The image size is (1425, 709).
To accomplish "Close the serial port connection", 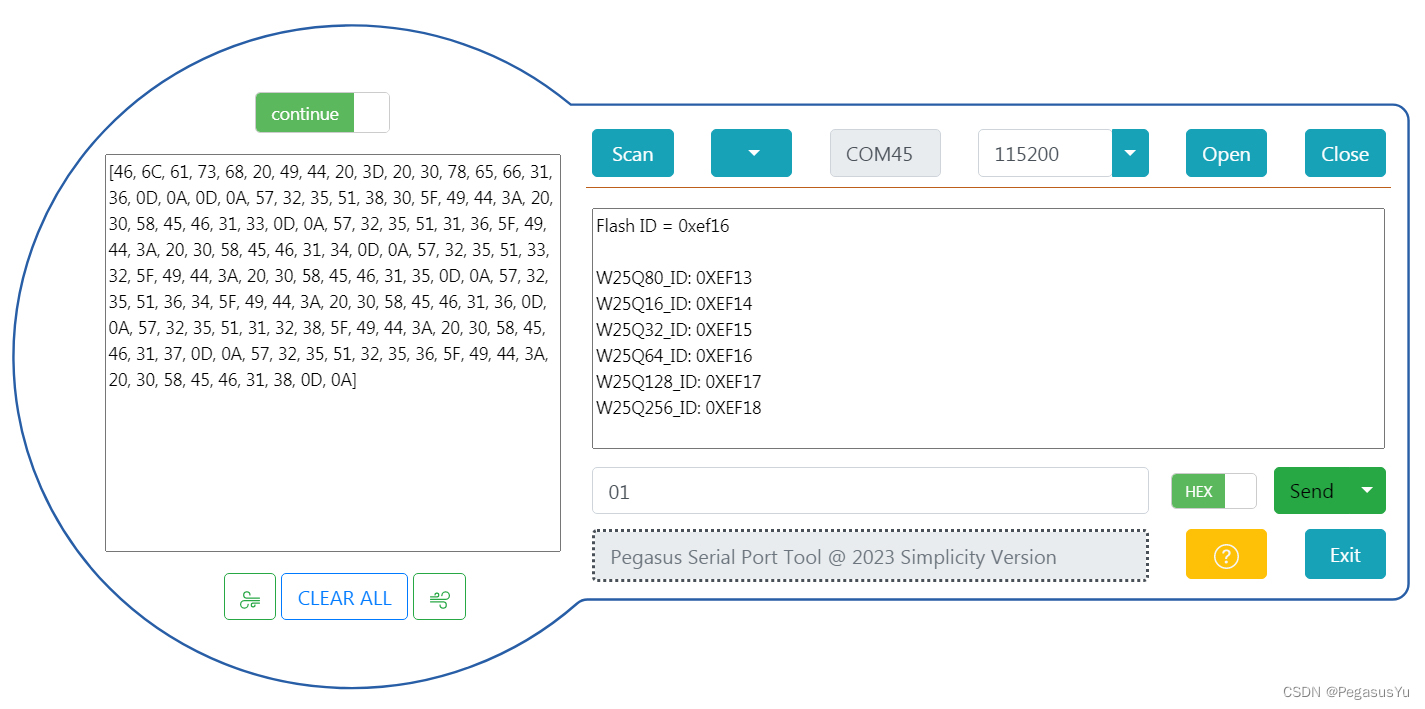I will pyautogui.click(x=1344, y=152).
